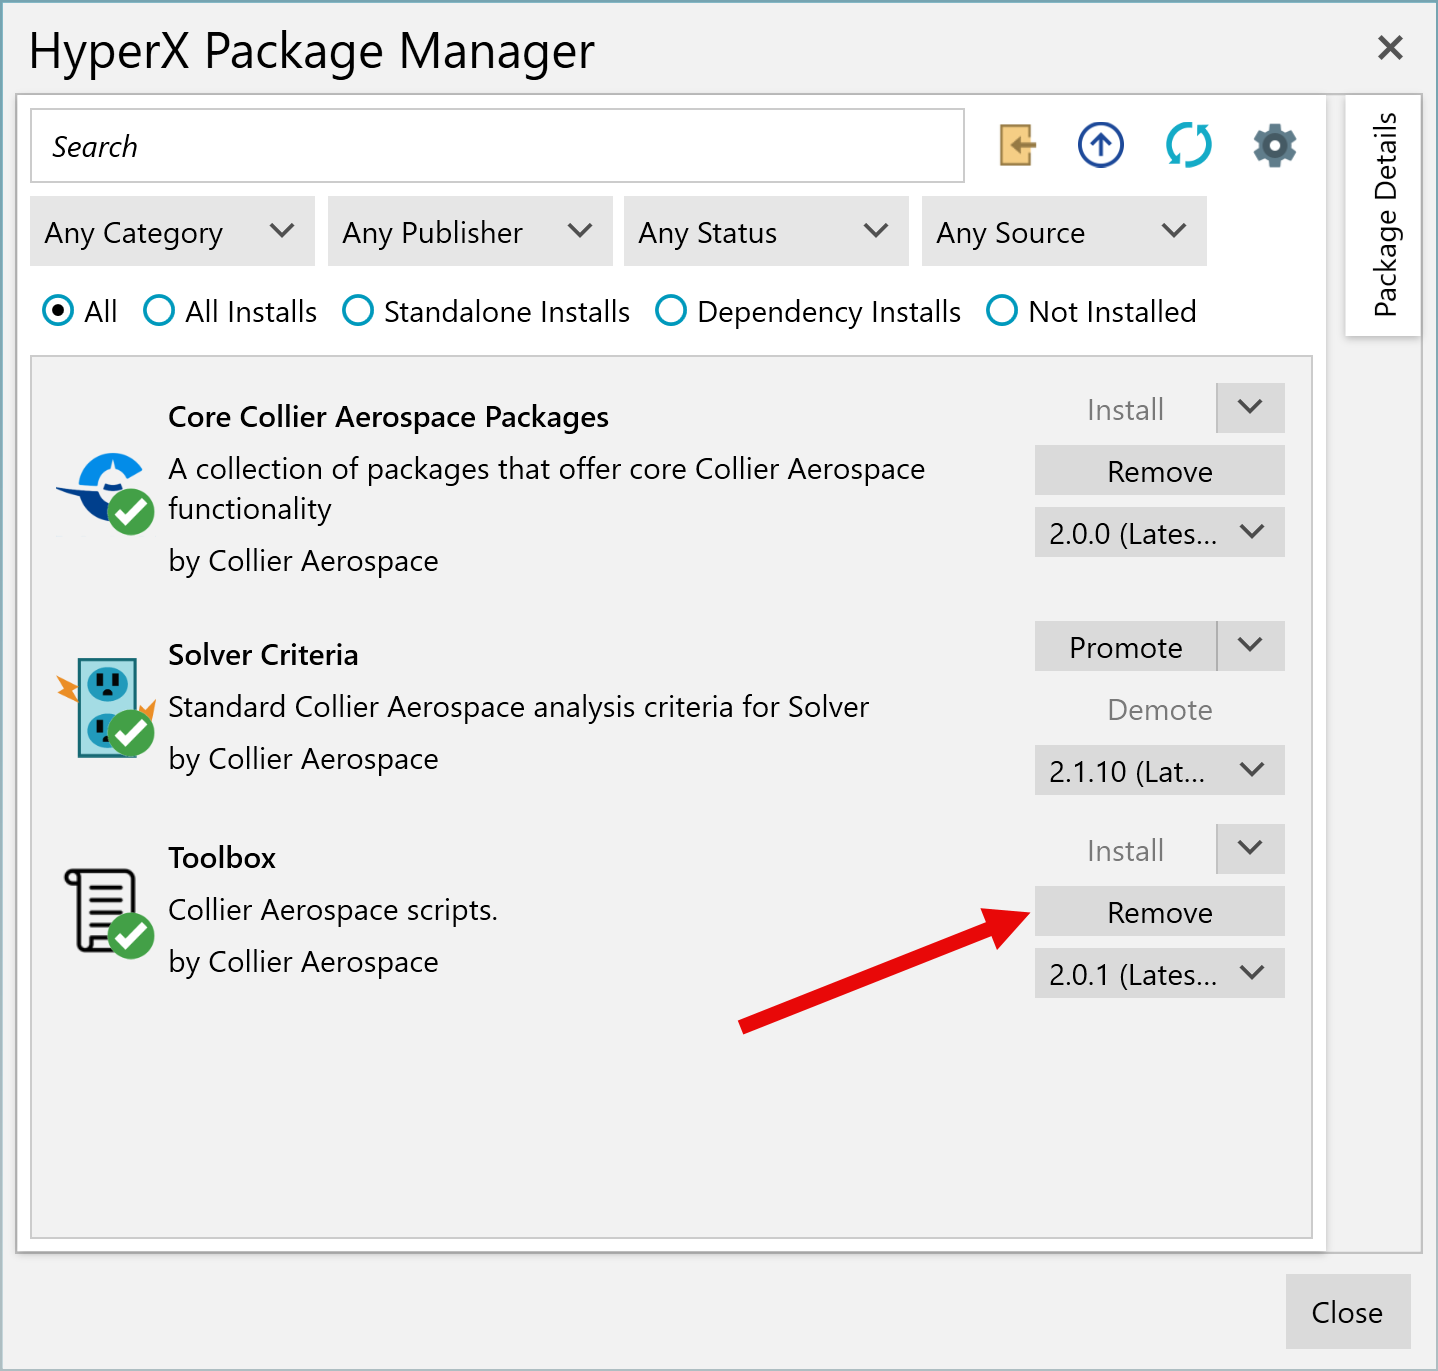Click the Close button
Viewport: 1438px width, 1371px height.
[1348, 1311]
